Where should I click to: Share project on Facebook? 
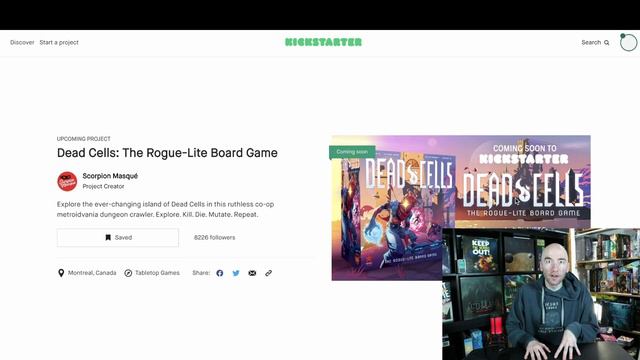pyautogui.click(x=220, y=273)
